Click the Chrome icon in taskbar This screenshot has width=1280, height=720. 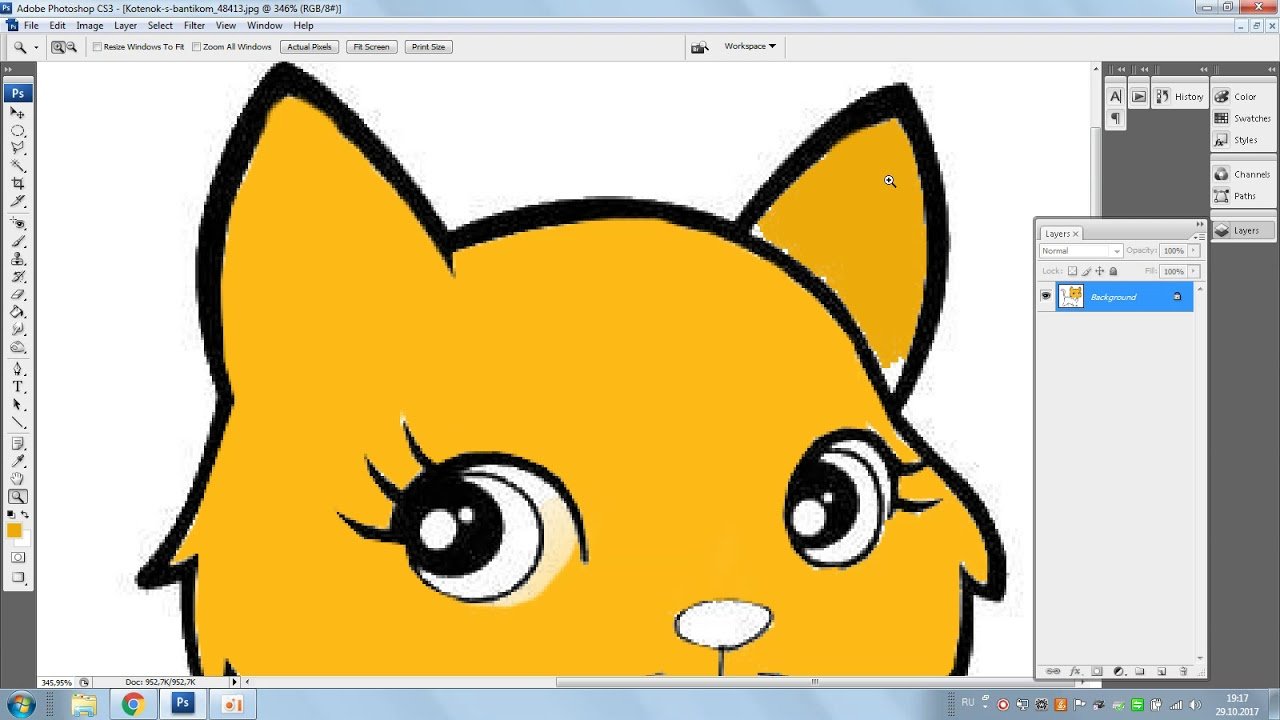tap(132, 705)
